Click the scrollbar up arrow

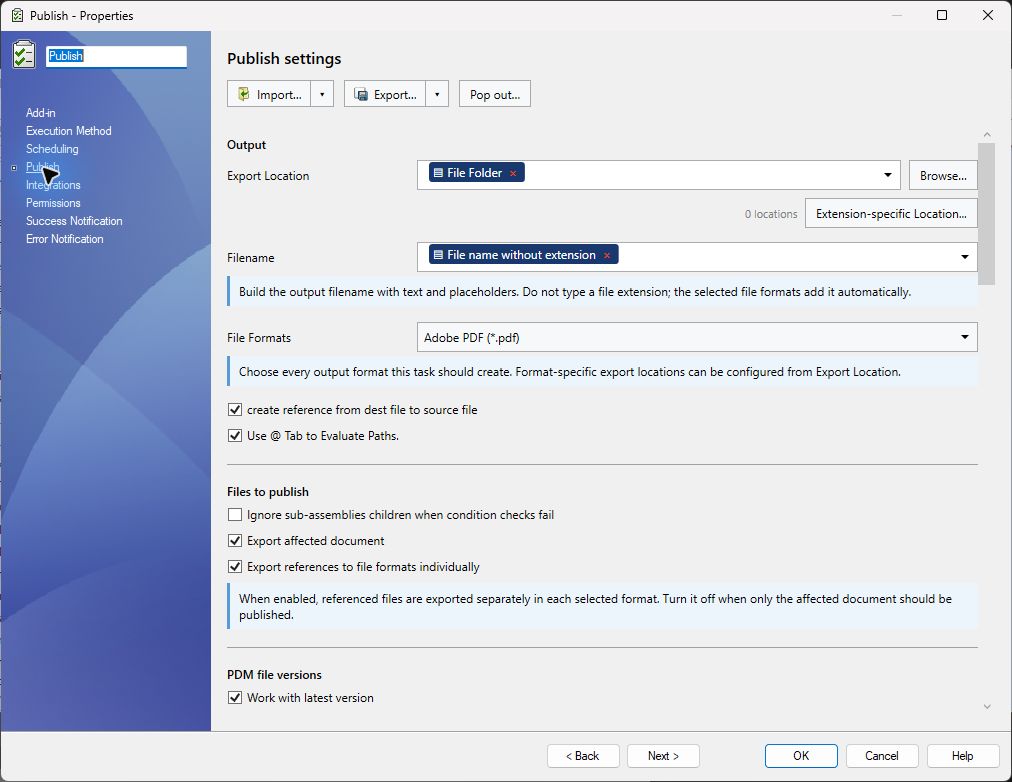coord(987,134)
